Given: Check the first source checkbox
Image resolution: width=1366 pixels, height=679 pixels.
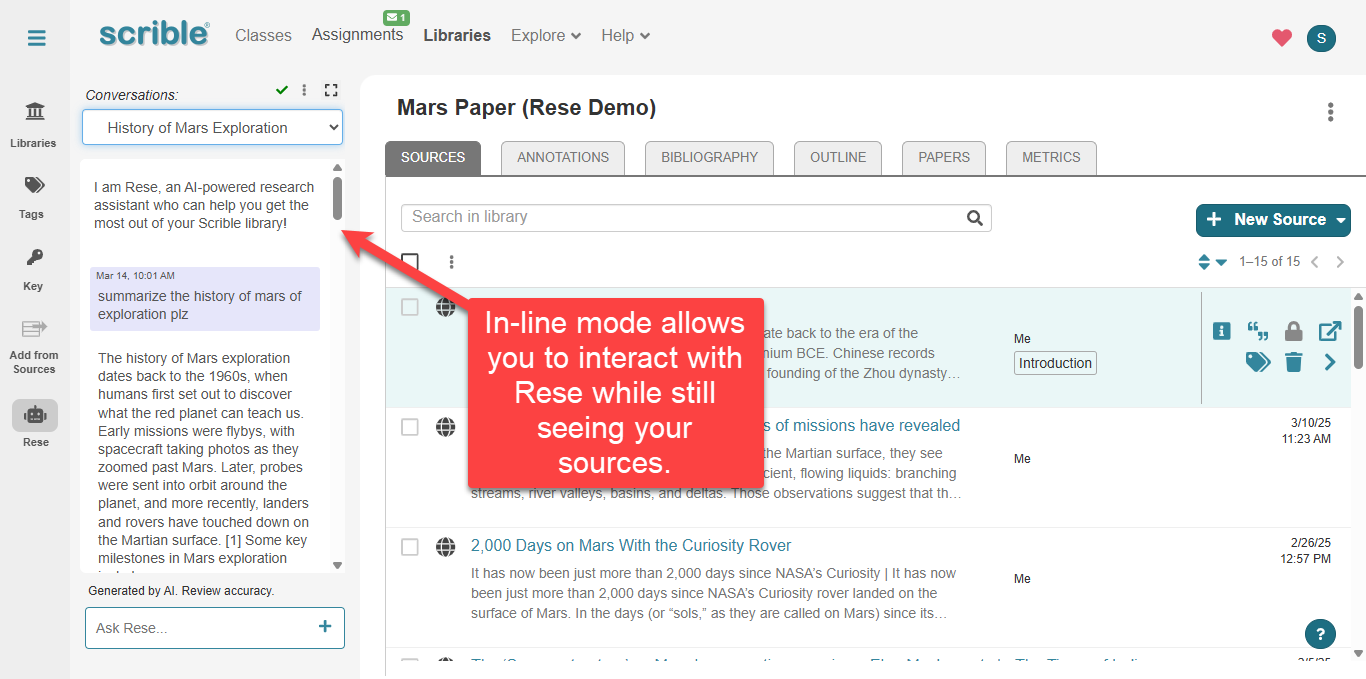Looking at the screenshot, I should point(410,307).
